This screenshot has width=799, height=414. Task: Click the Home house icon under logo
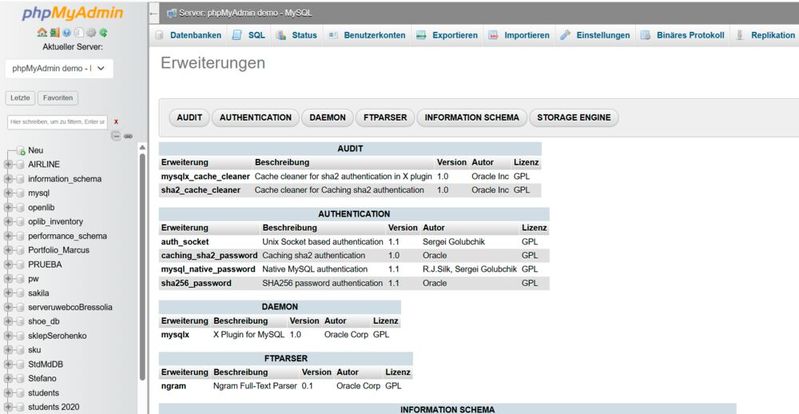[42, 33]
